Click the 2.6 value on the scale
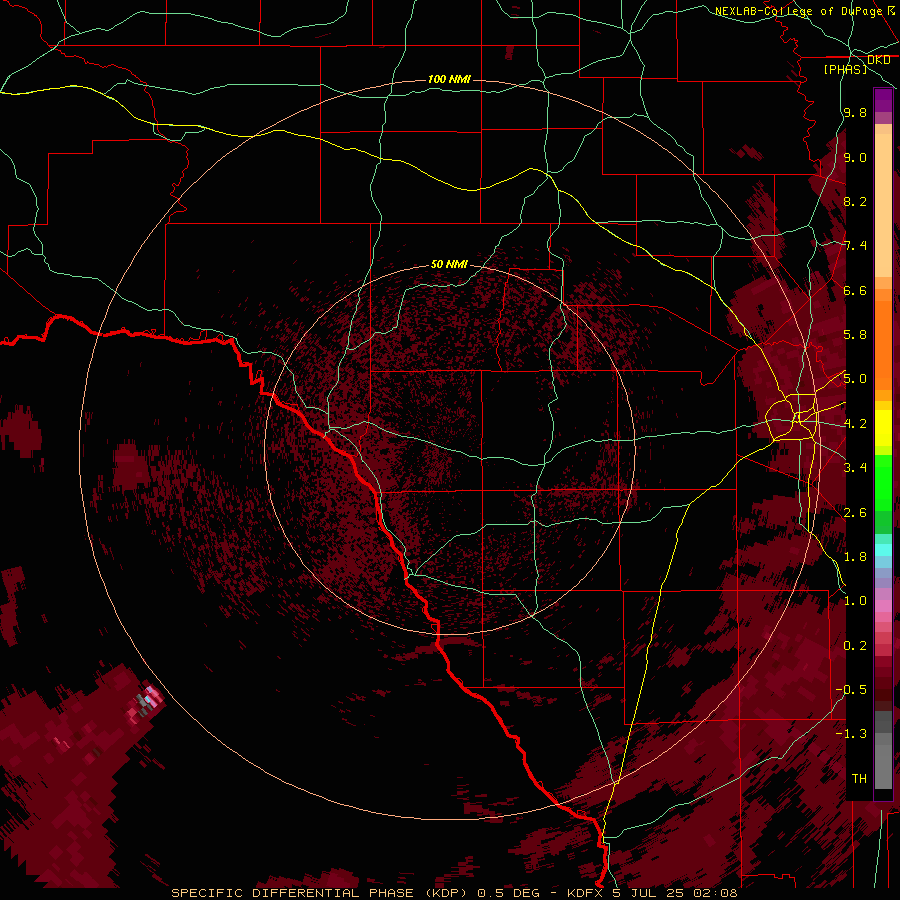The image size is (900, 900). pyautogui.click(x=855, y=513)
